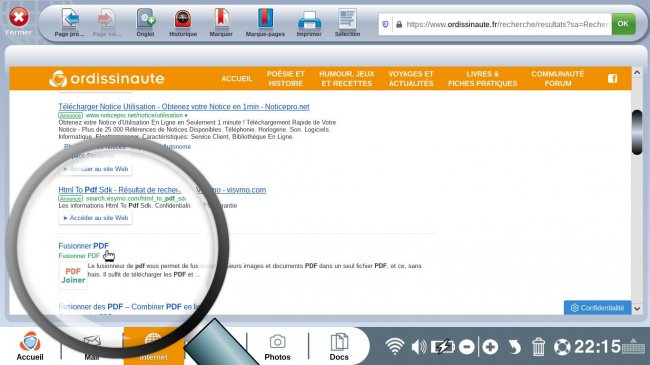
Task: Print the page with Imprimer icon
Action: click(x=309, y=20)
